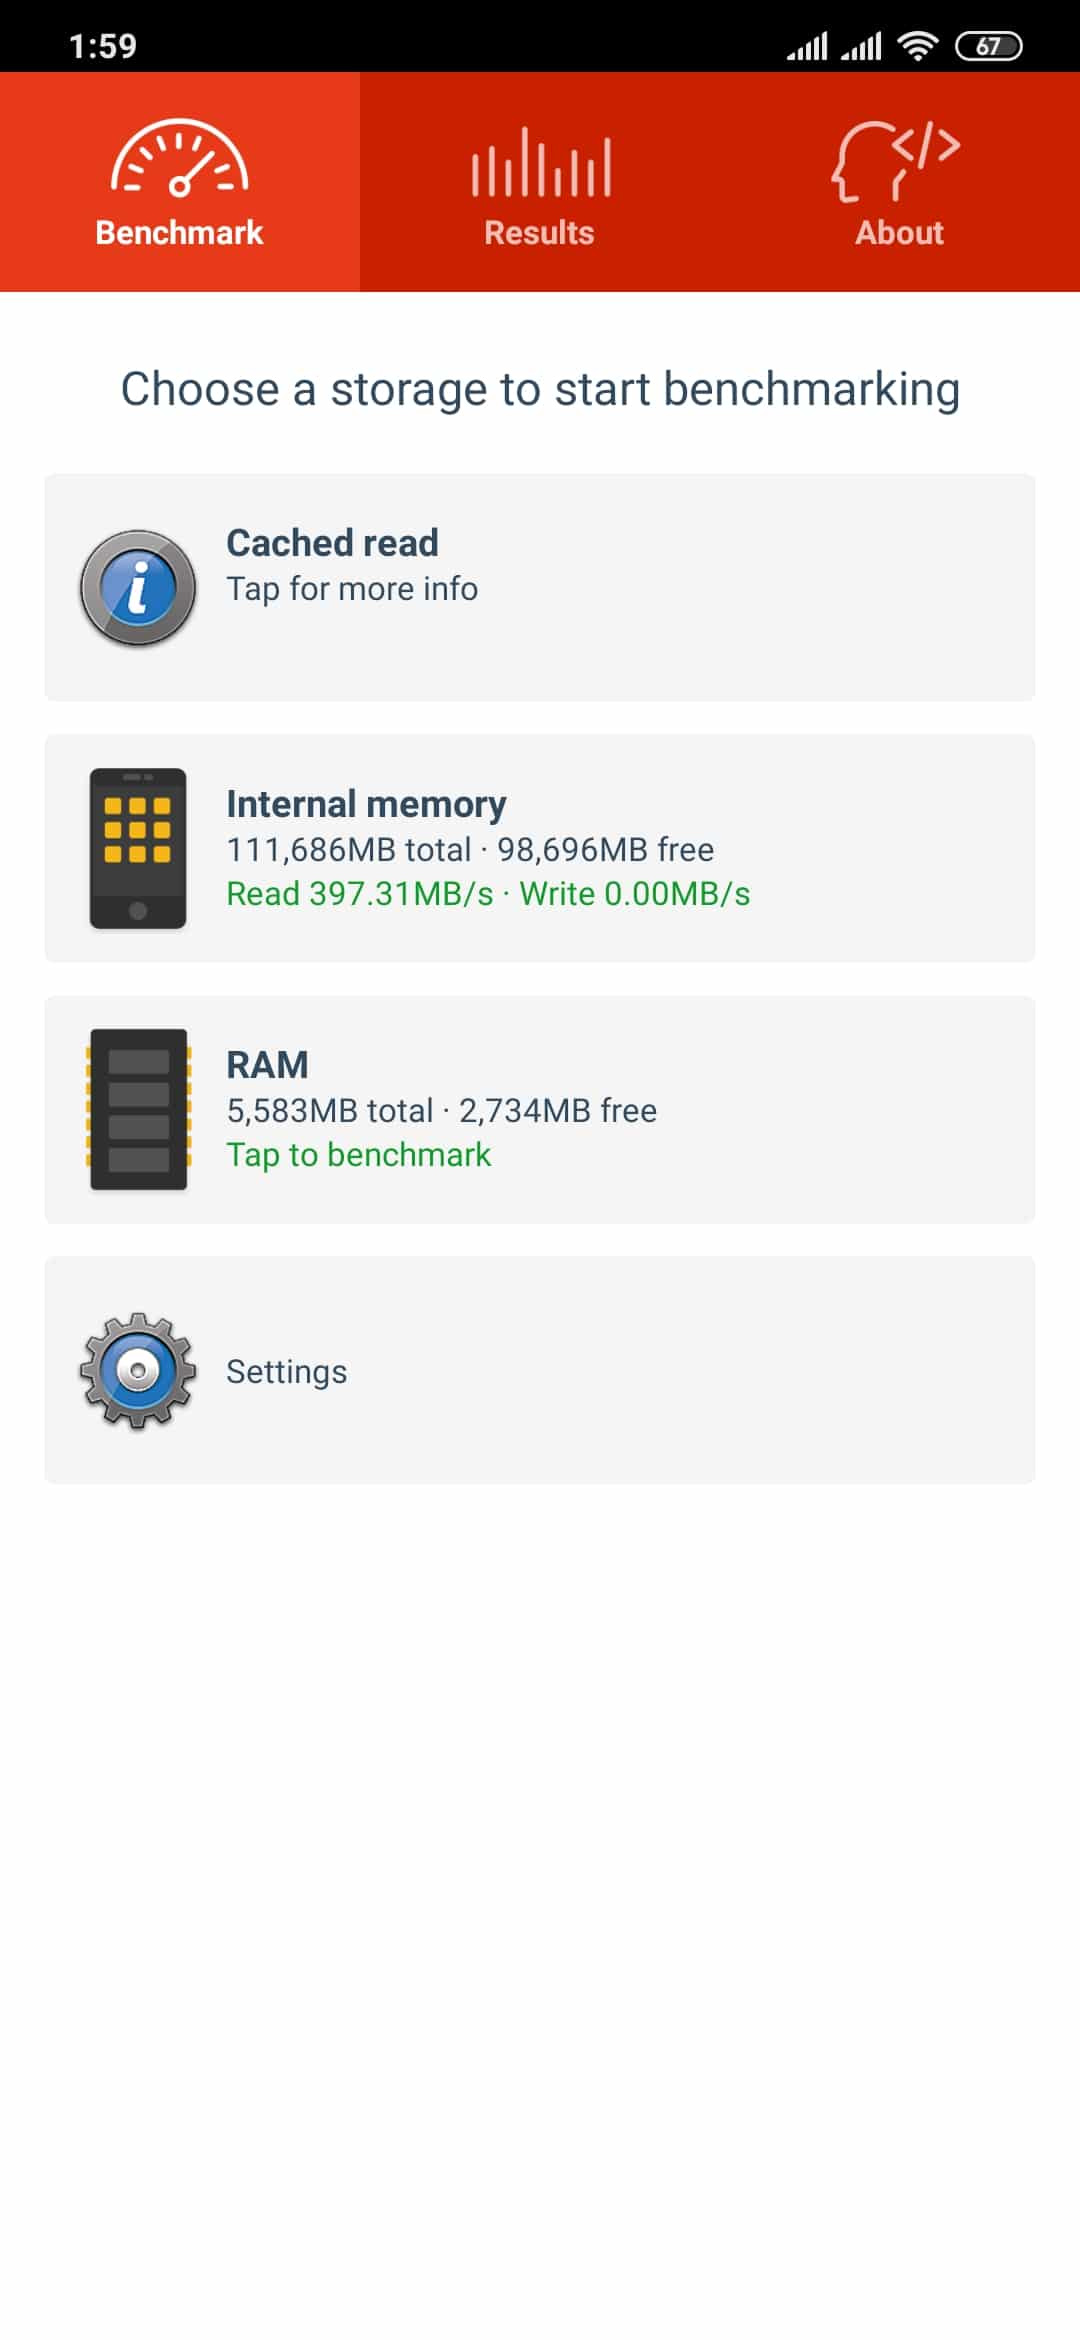The image size is (1080, 2340).
Task: Click the Settings gear icon
Action: (x=138, y=1370)
